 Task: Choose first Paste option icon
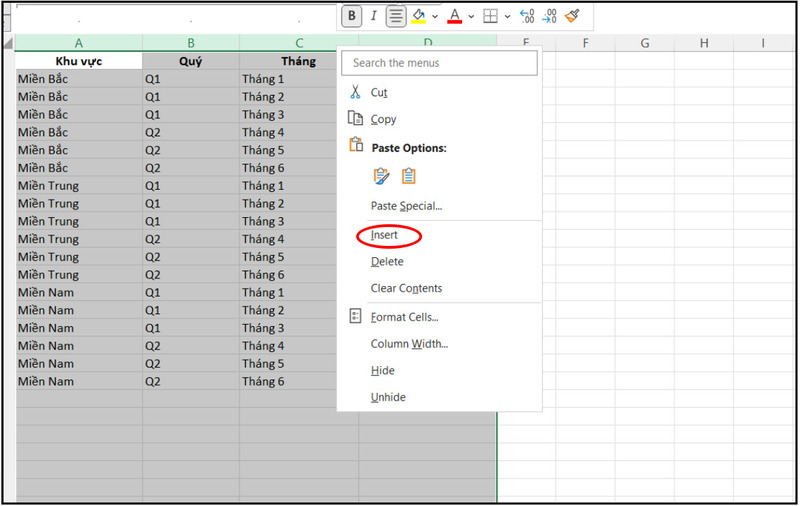pyautogui.click(x=381, y=176)
